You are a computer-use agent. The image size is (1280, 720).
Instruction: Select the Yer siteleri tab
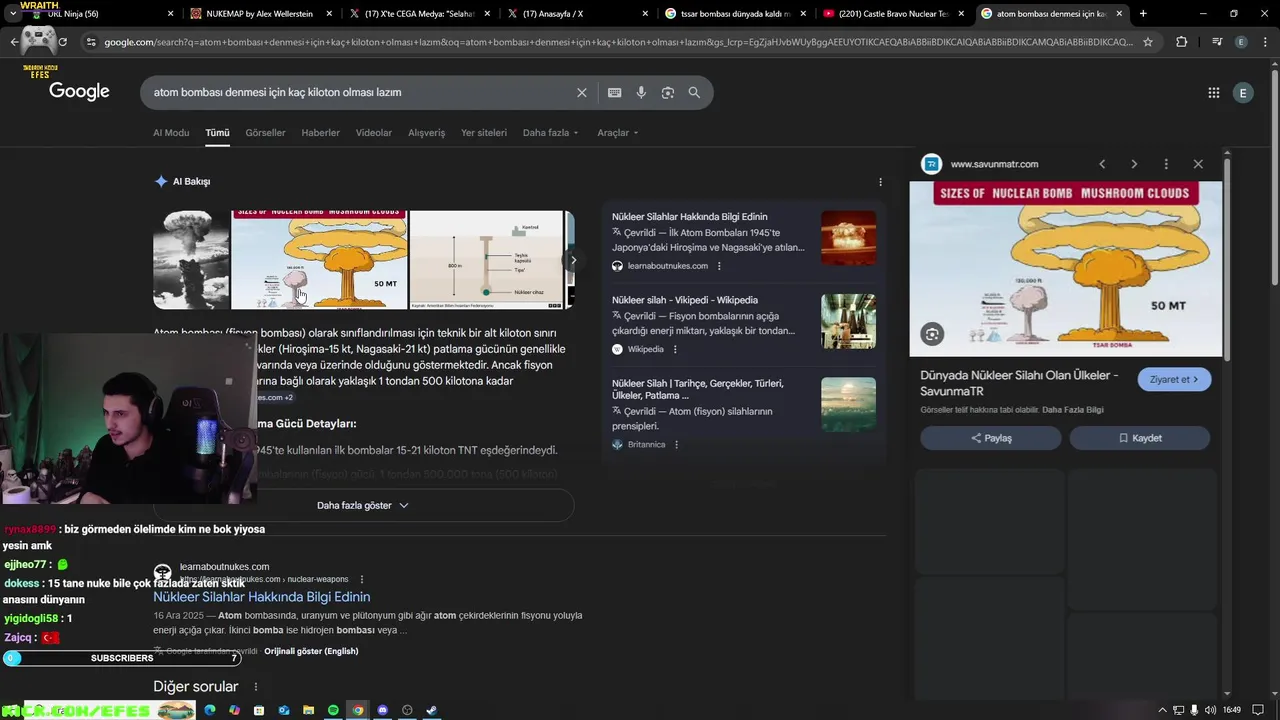click(x=484, y=133)
